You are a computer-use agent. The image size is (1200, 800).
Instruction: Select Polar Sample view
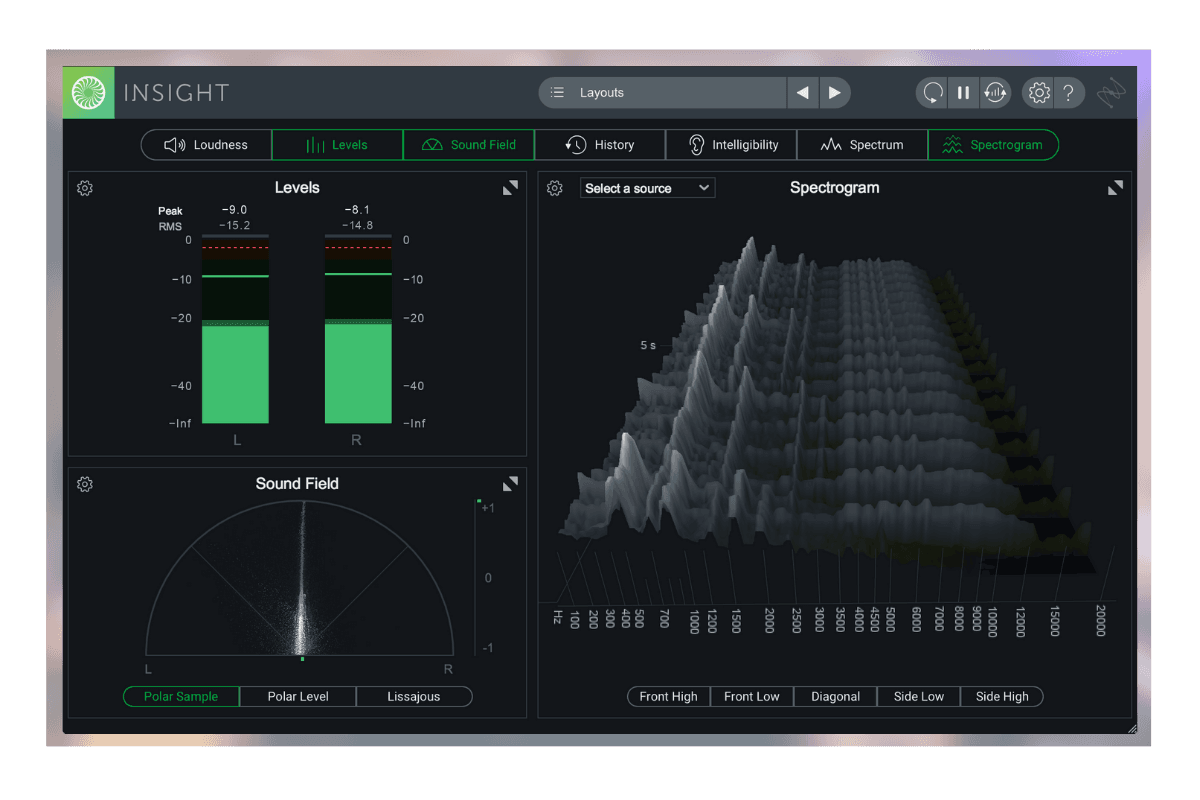click(x=181, y=697)
